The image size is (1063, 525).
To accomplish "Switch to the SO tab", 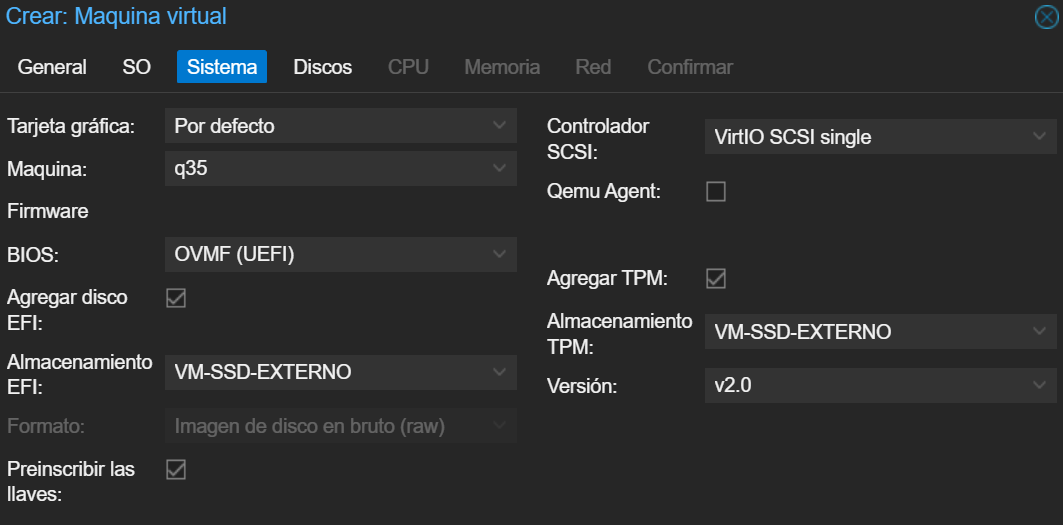I will point(136,67).
